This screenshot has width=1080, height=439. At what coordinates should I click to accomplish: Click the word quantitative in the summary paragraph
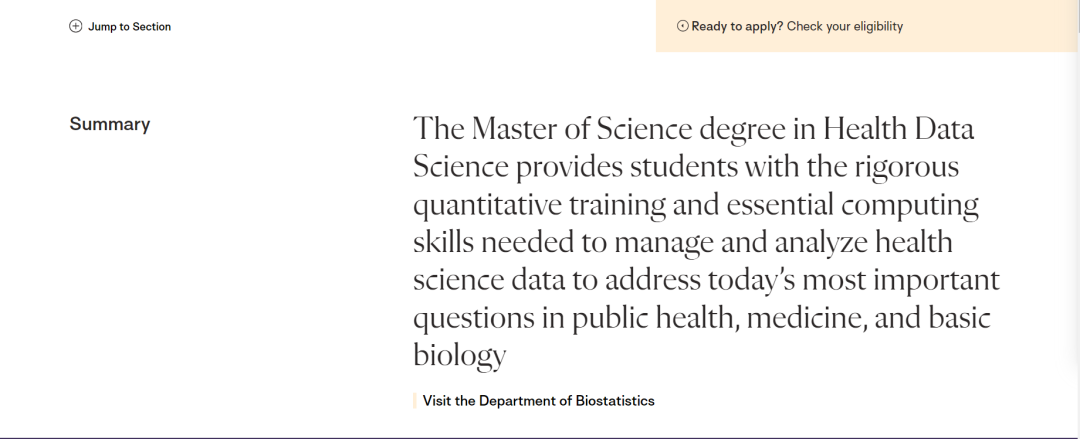[x=487, y=205]
